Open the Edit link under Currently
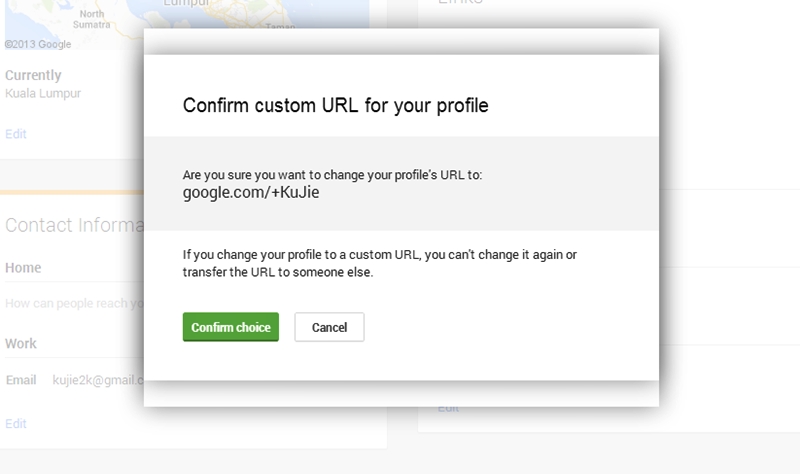Viewport: 800px width, 474px height. [16, 134]
